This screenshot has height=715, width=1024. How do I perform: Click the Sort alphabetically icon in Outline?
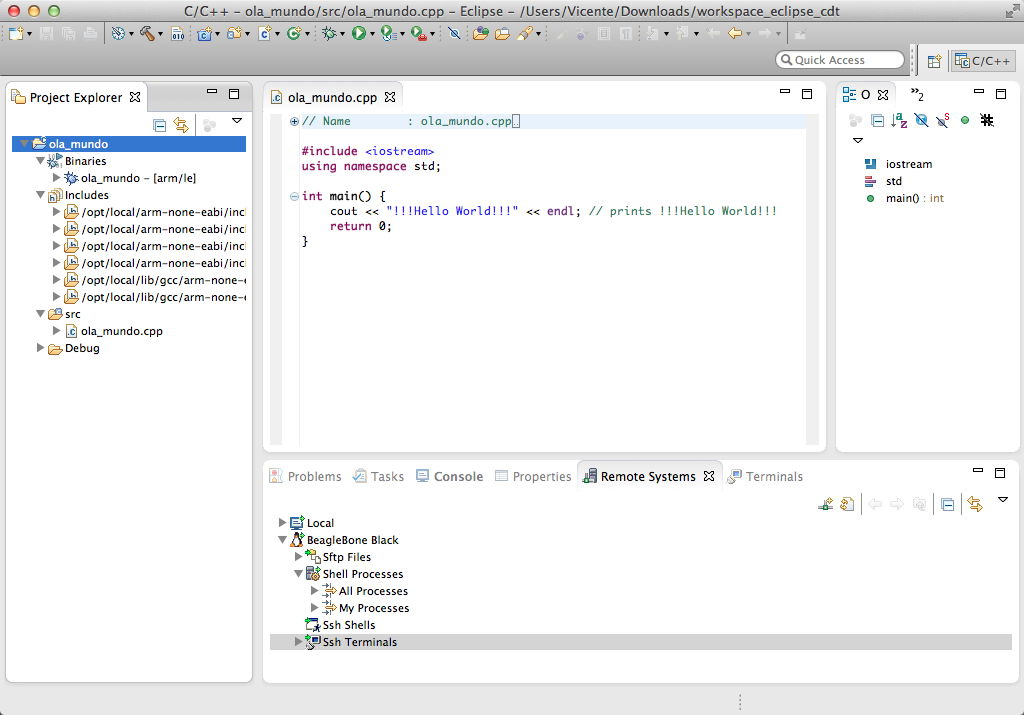click(x=899, y=121)
